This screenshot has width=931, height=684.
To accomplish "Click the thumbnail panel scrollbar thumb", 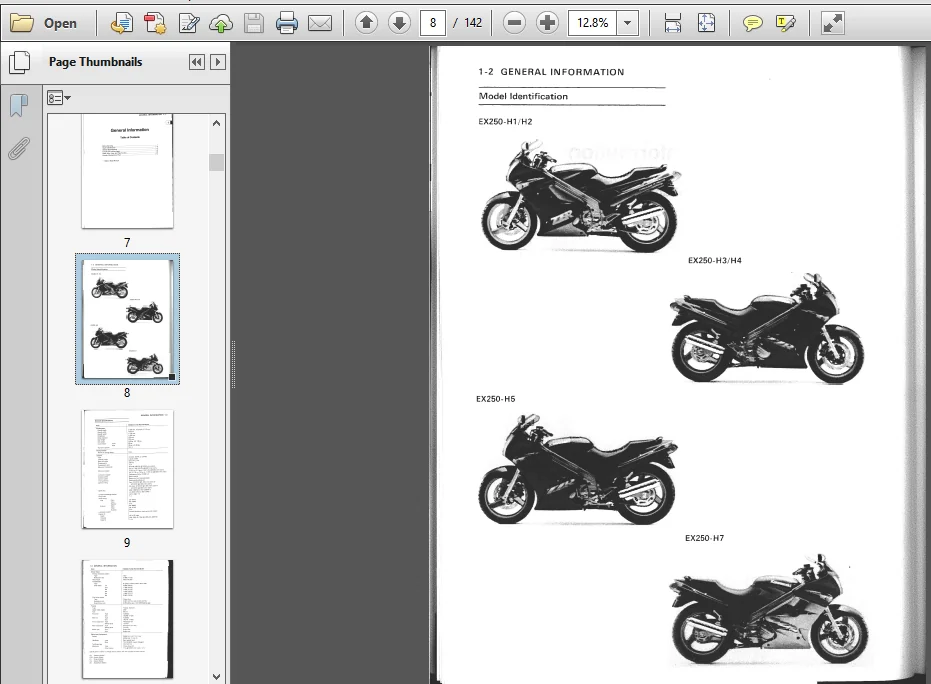I will (x=217, y=162).
